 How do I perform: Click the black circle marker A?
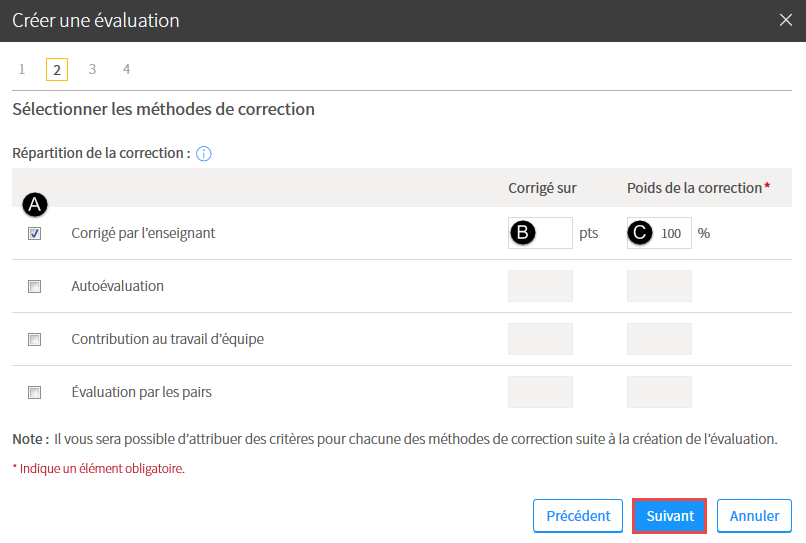[34, 205]
